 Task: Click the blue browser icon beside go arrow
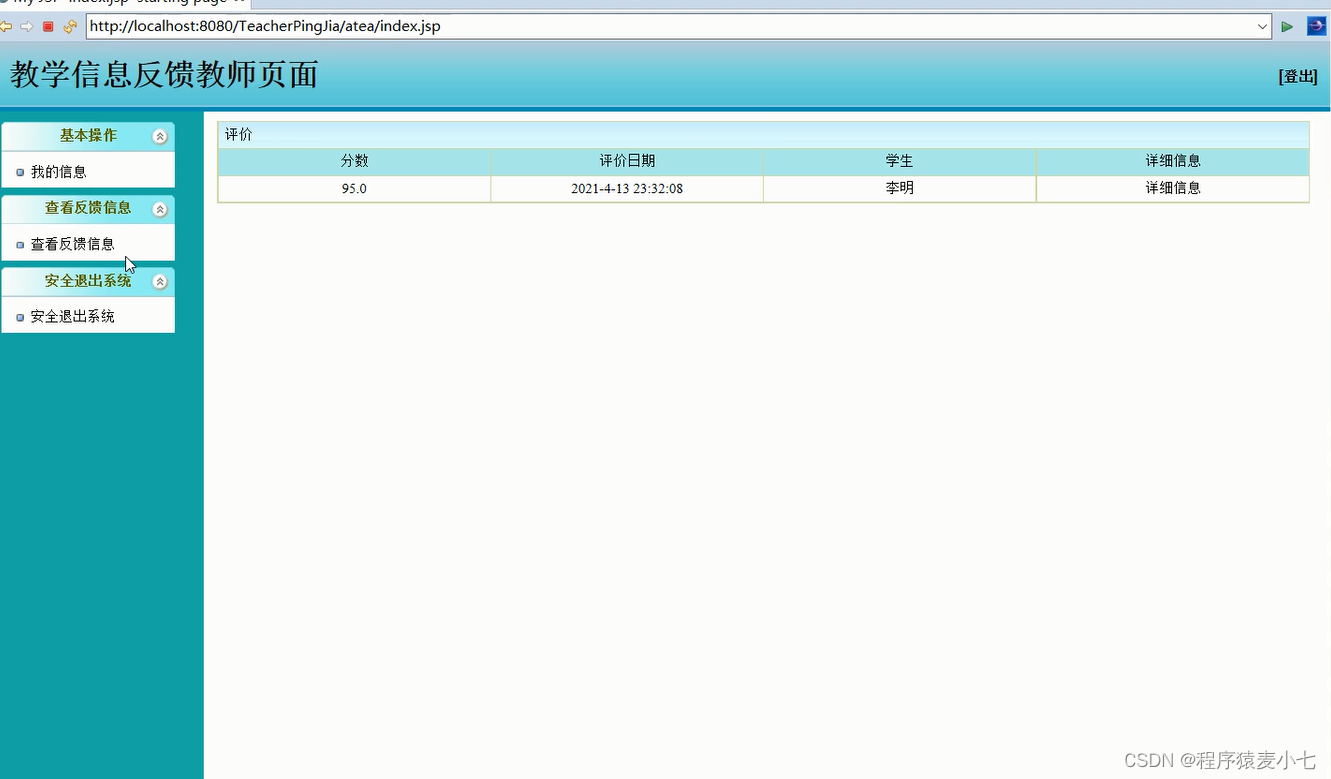click(1316, 27)
